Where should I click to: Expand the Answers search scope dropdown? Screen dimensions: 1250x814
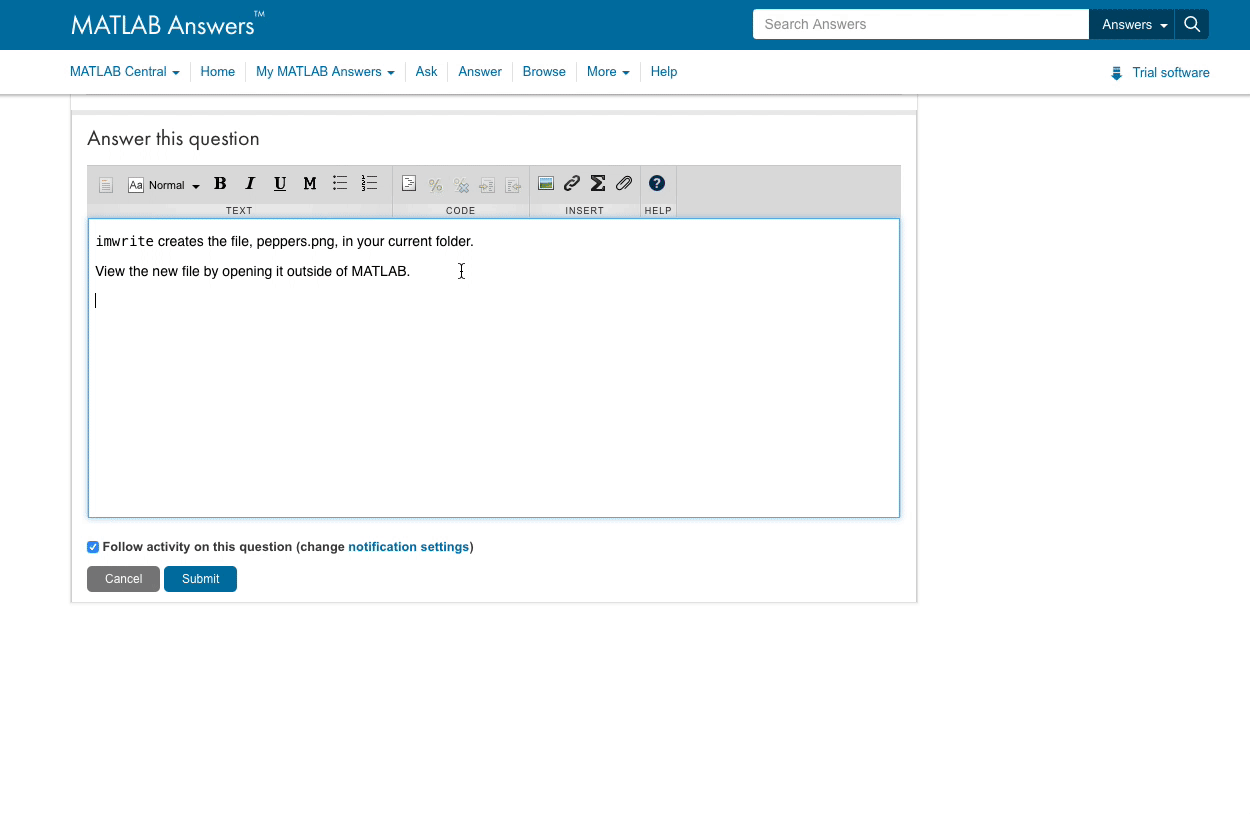click(1133, 25)
